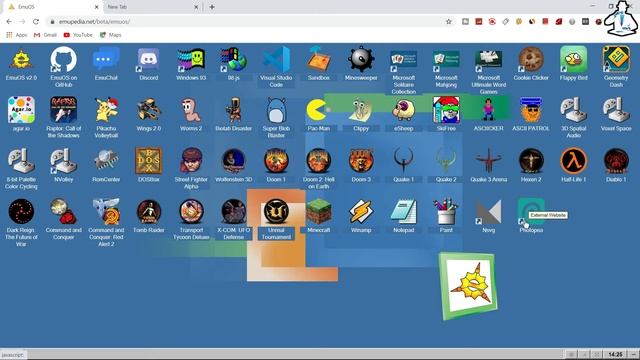This screenshot has width=640, height=360.
Task: Launch Street Fighter Alpha icon
Action: (191, 161)
